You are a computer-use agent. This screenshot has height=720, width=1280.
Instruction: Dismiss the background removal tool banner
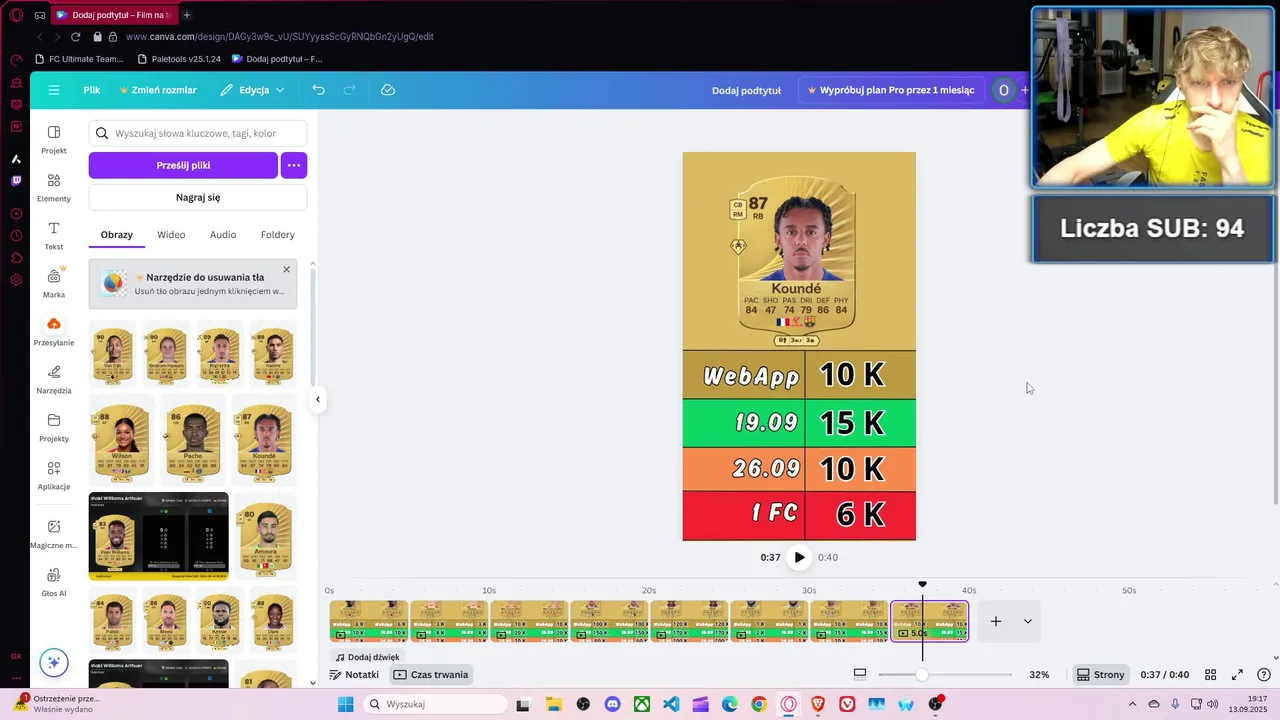pyautogui.click(x=286, y=269)
